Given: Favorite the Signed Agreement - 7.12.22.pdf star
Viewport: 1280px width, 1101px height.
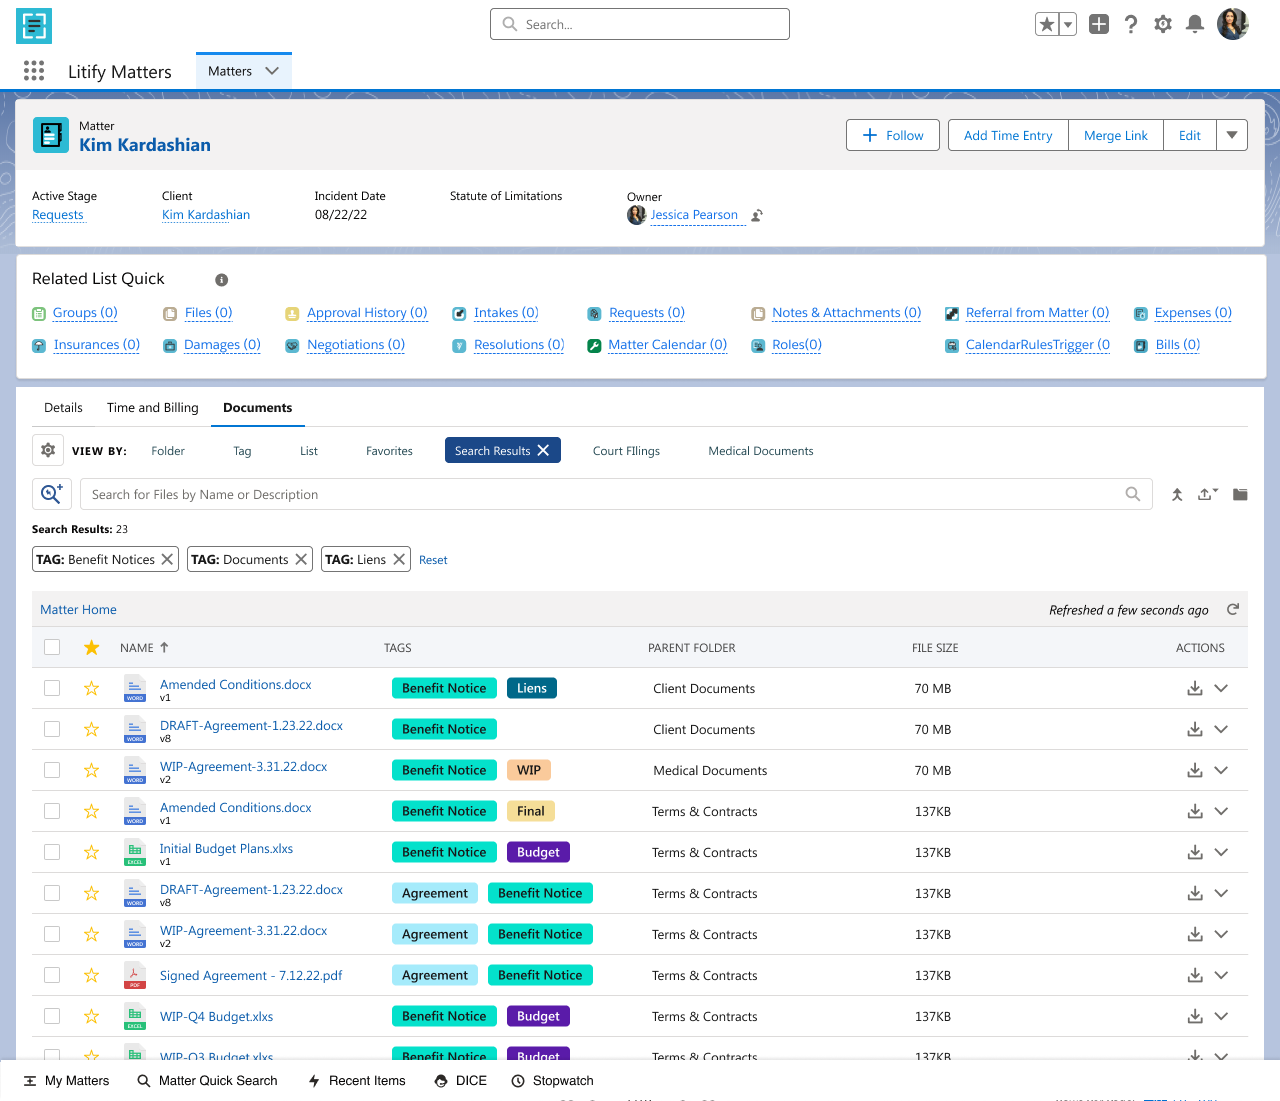Looking at the screenshot, I should (x=92, y=975).
